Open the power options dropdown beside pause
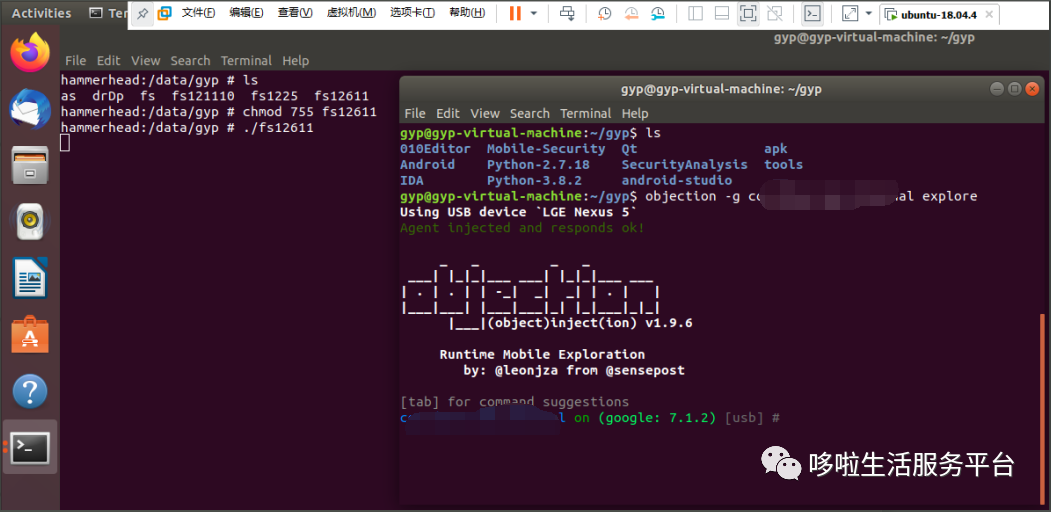 click(x=534, y=13)
